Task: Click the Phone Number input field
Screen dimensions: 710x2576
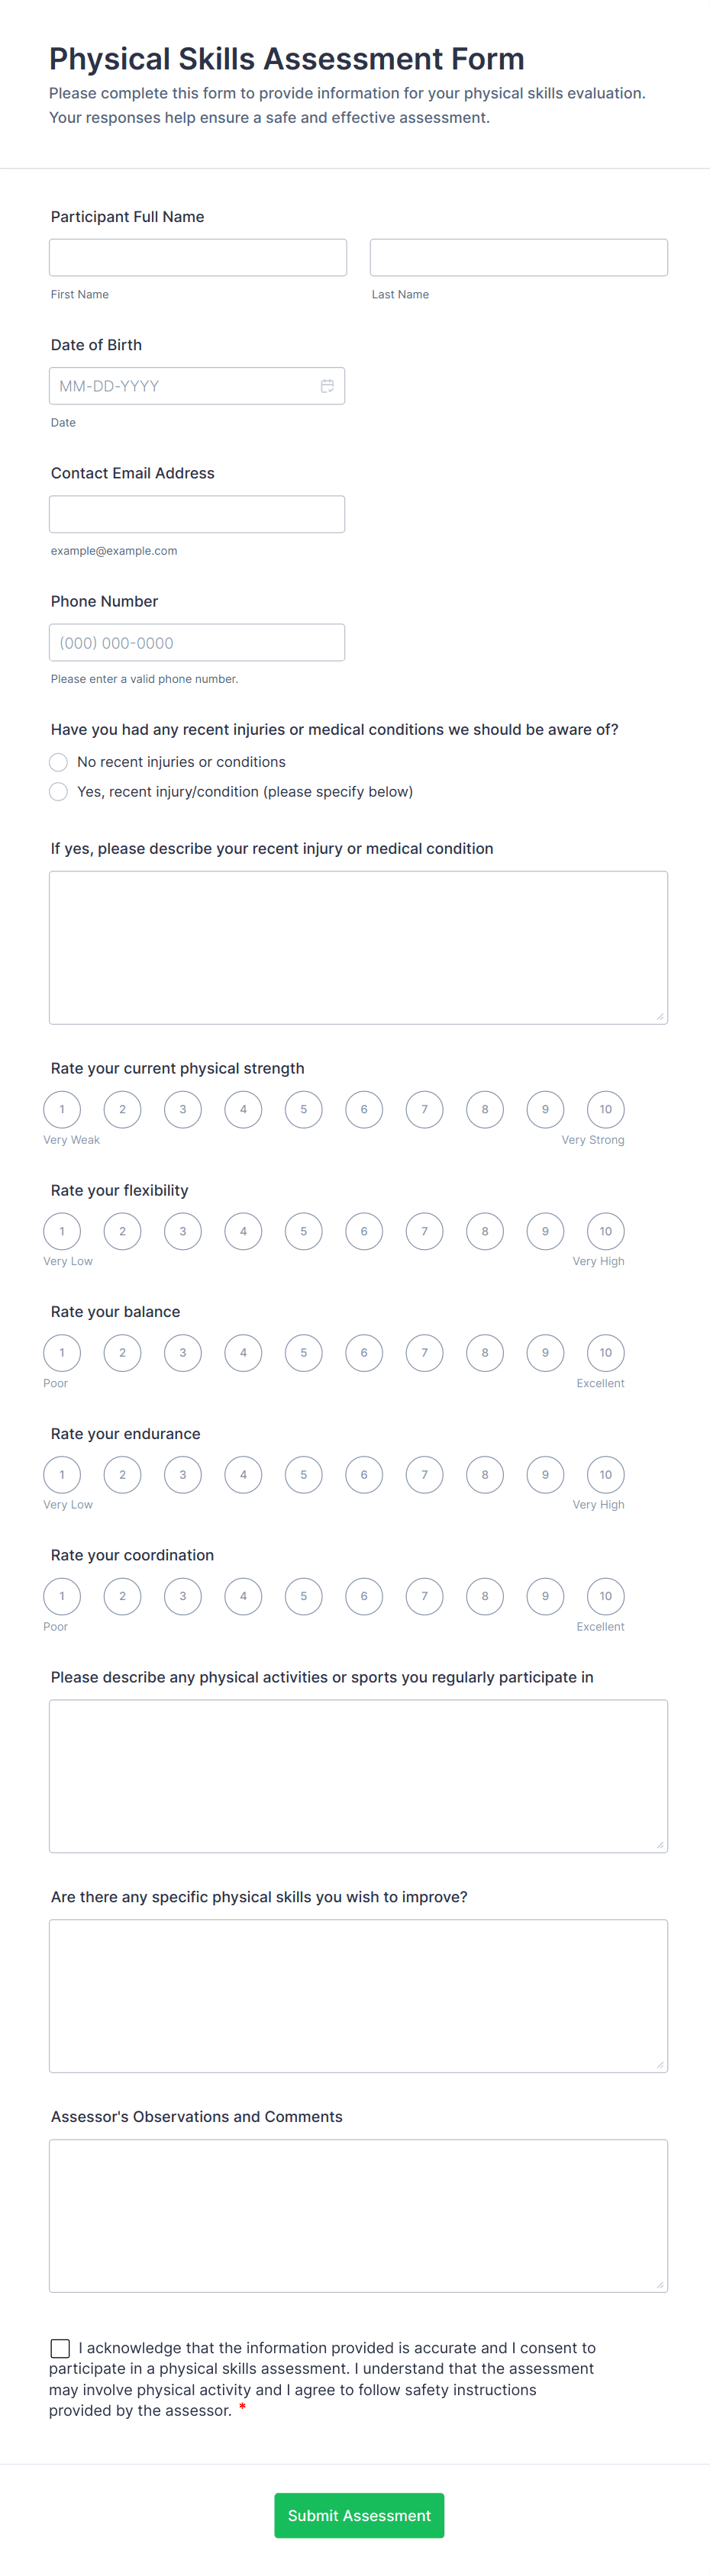Action: (x=197, y=642)
